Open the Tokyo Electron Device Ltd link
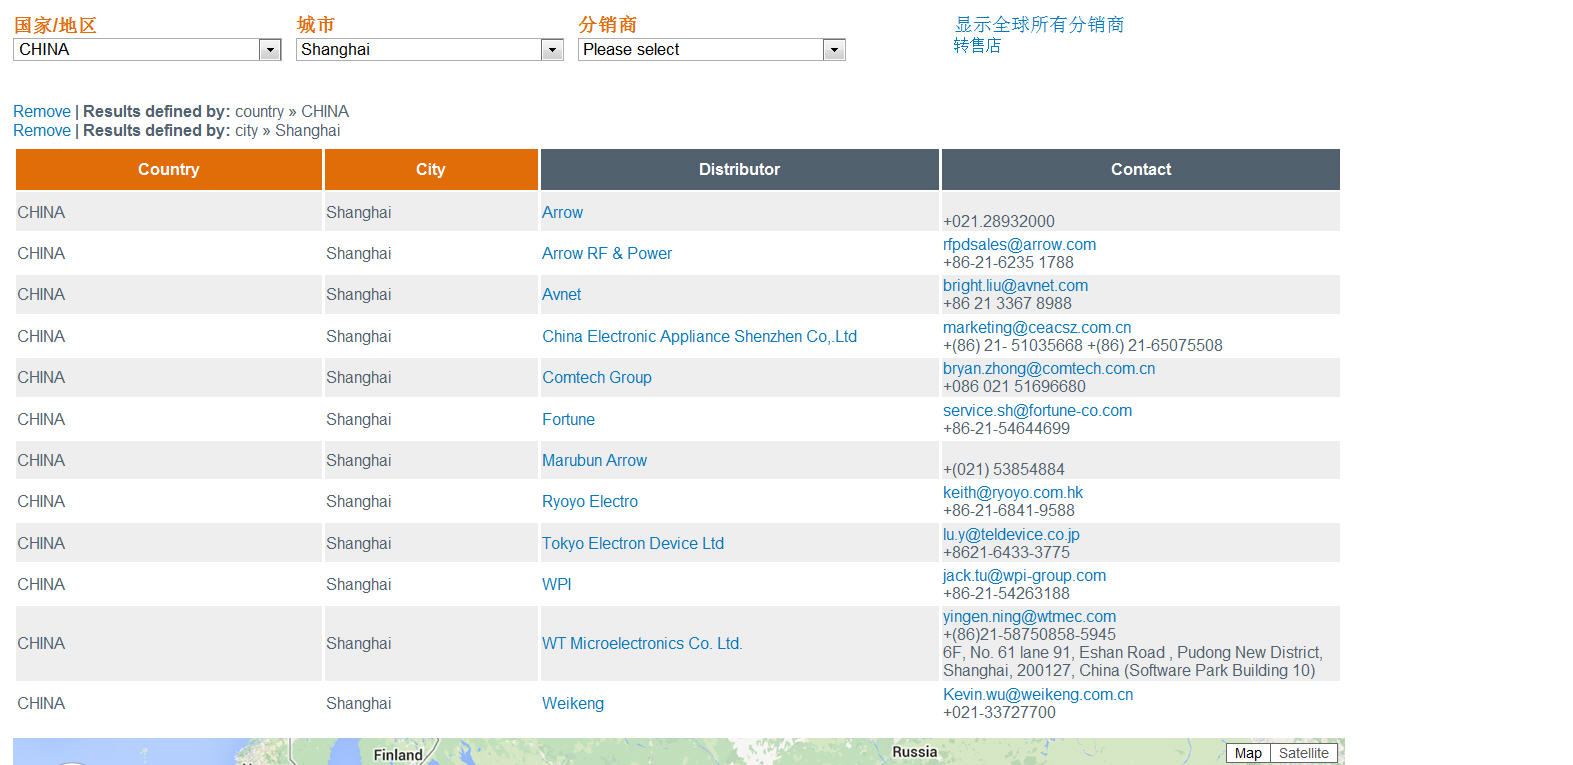1573x765 pixels. (633, 543)
